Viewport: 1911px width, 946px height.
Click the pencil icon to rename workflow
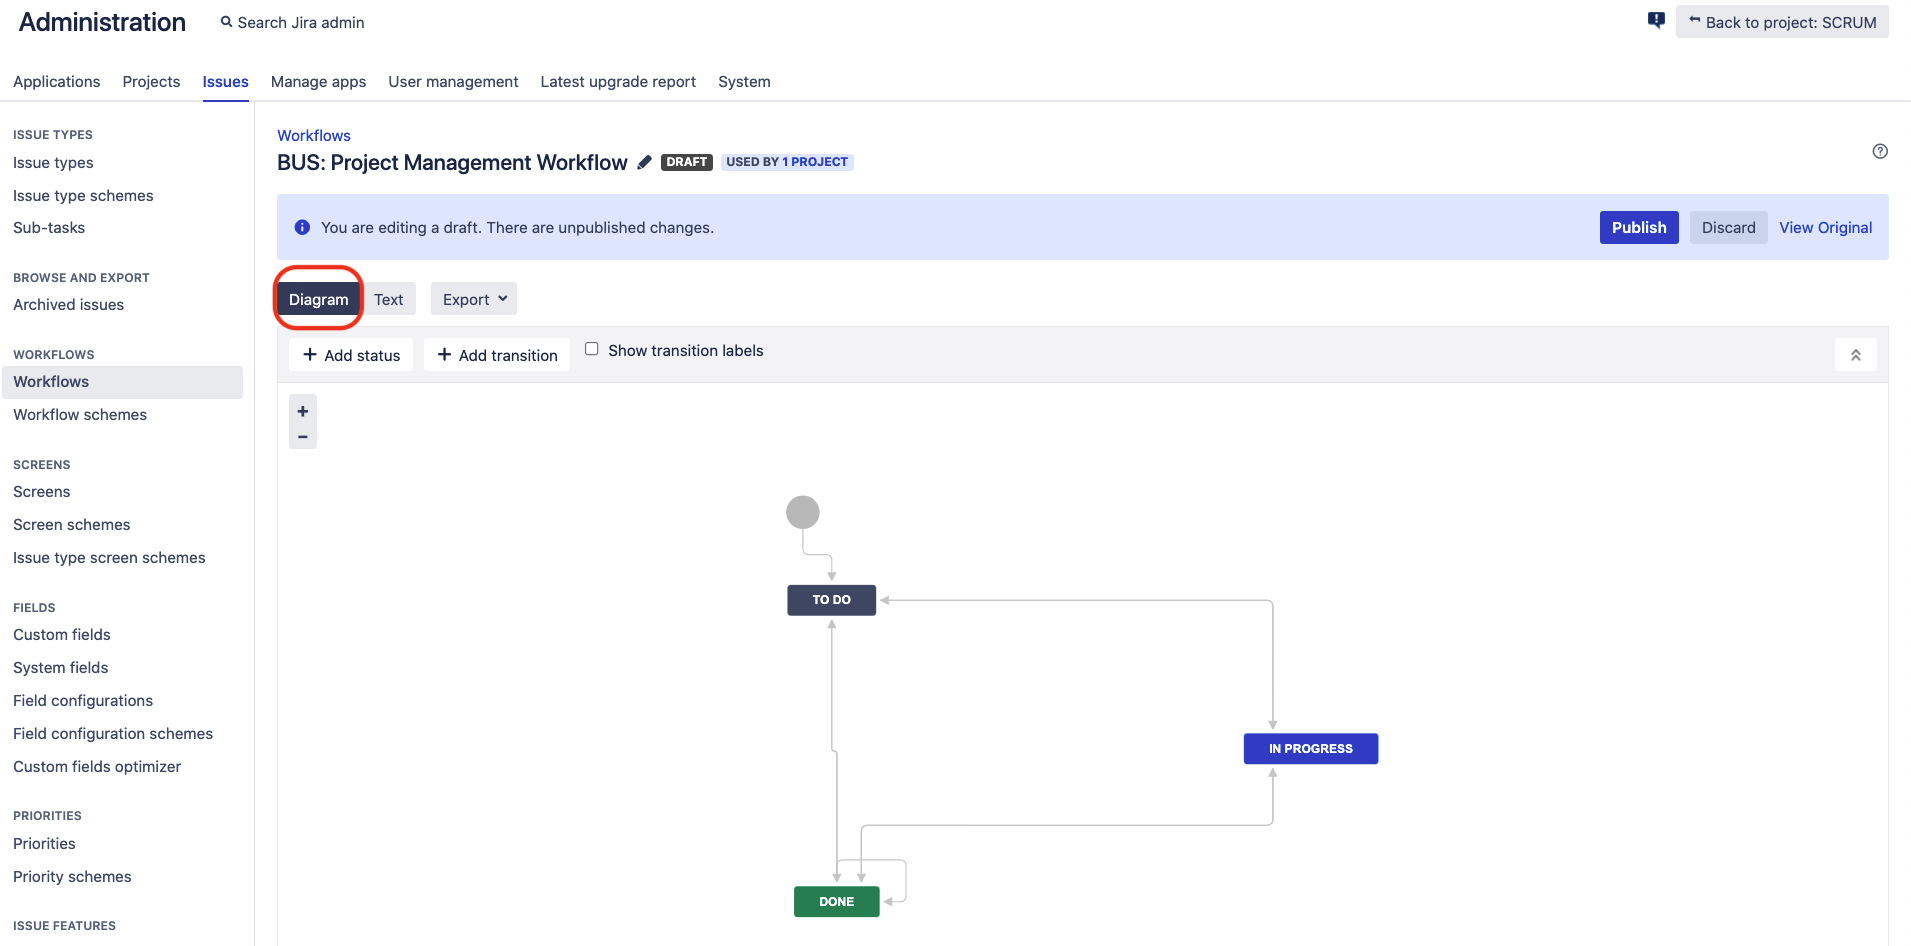(645, 162)
